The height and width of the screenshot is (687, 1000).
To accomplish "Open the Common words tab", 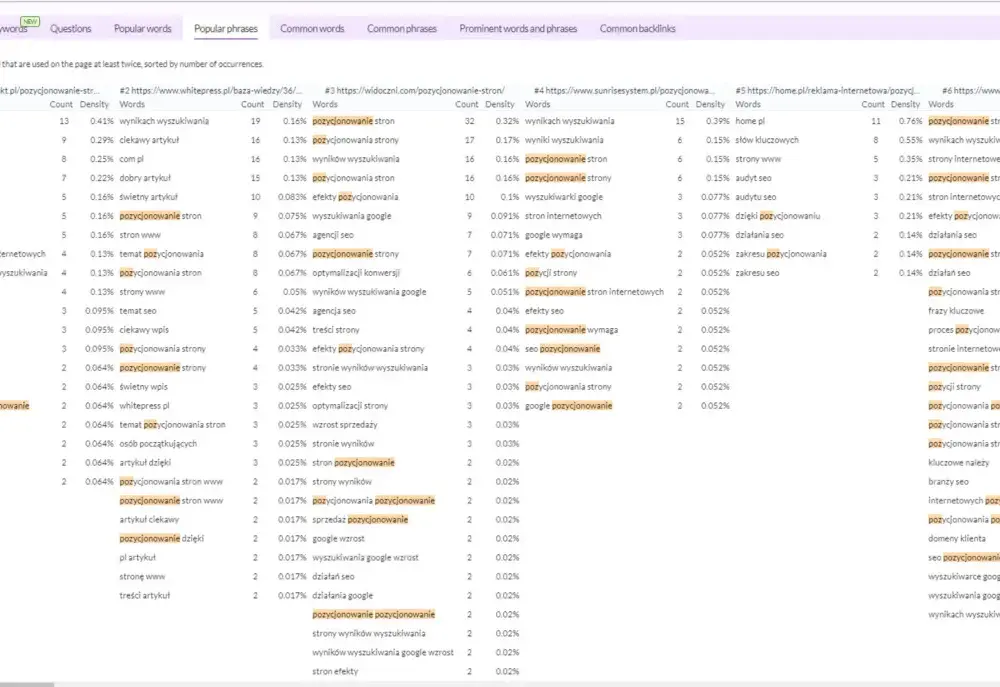I will pos(312,29).
